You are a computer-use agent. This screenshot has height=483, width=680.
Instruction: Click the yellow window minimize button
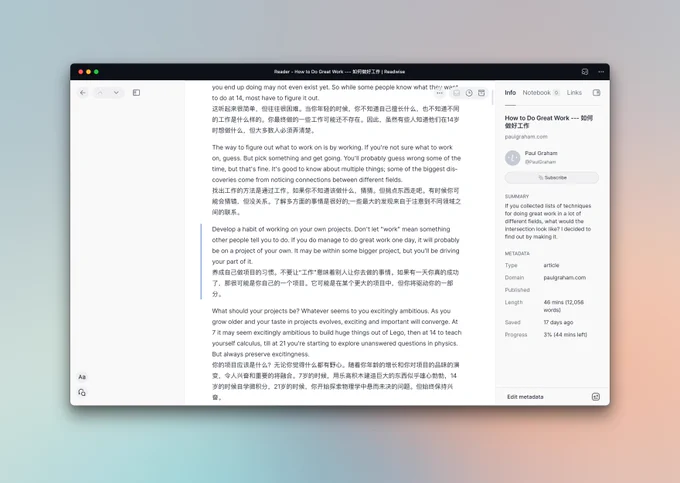(x=88, y=72)
